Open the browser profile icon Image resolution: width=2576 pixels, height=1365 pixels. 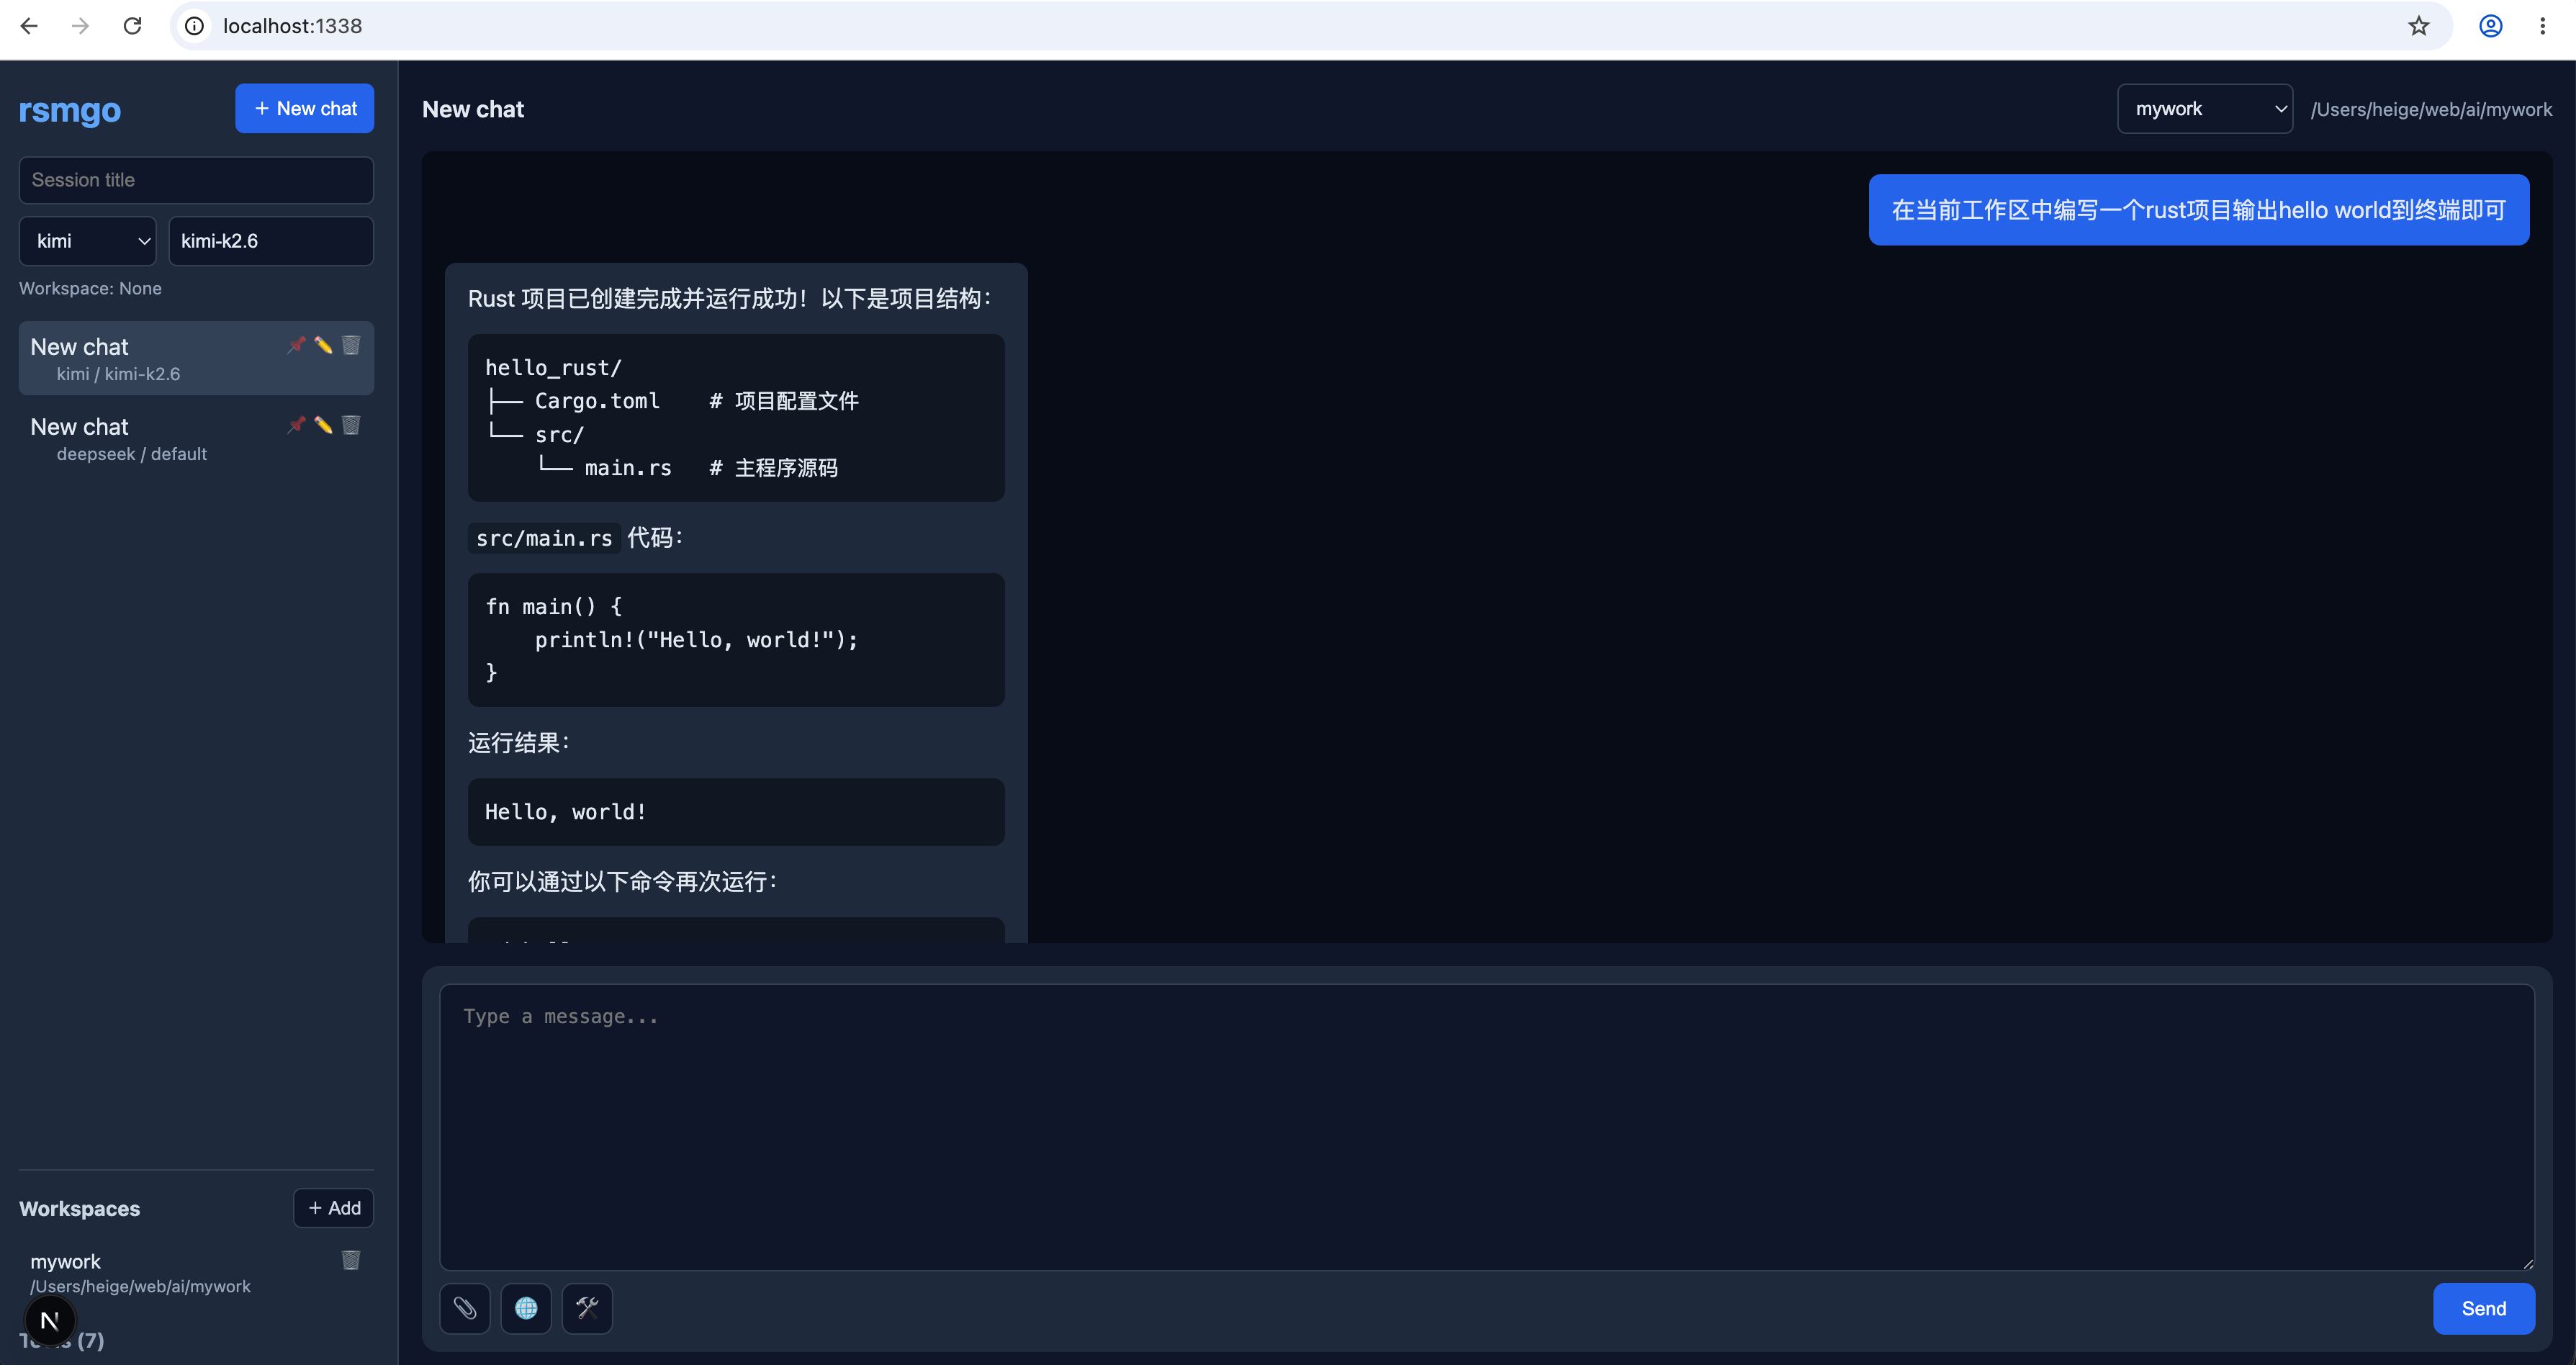tap(2490, 26)
